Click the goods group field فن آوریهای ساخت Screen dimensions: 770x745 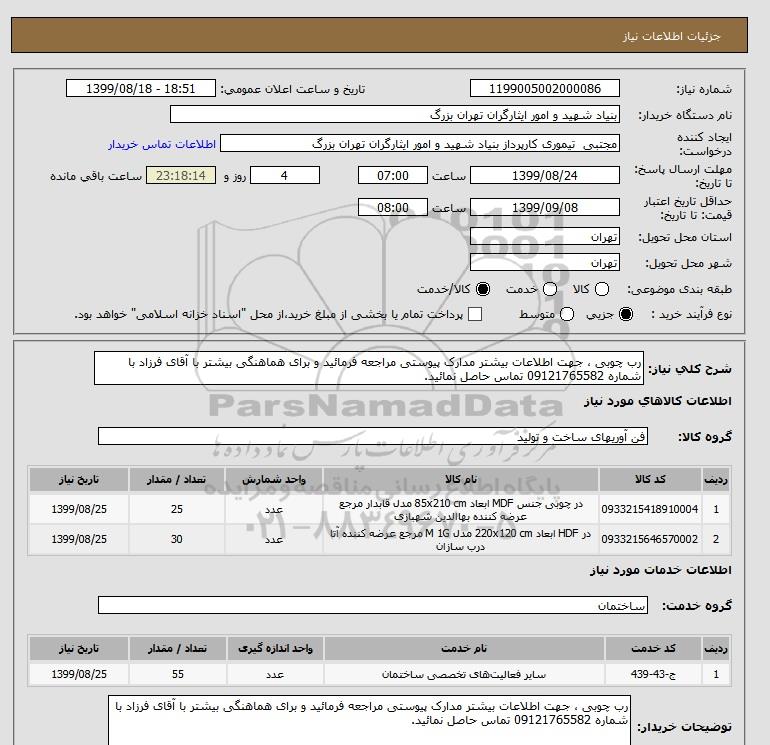click(373, 436)
